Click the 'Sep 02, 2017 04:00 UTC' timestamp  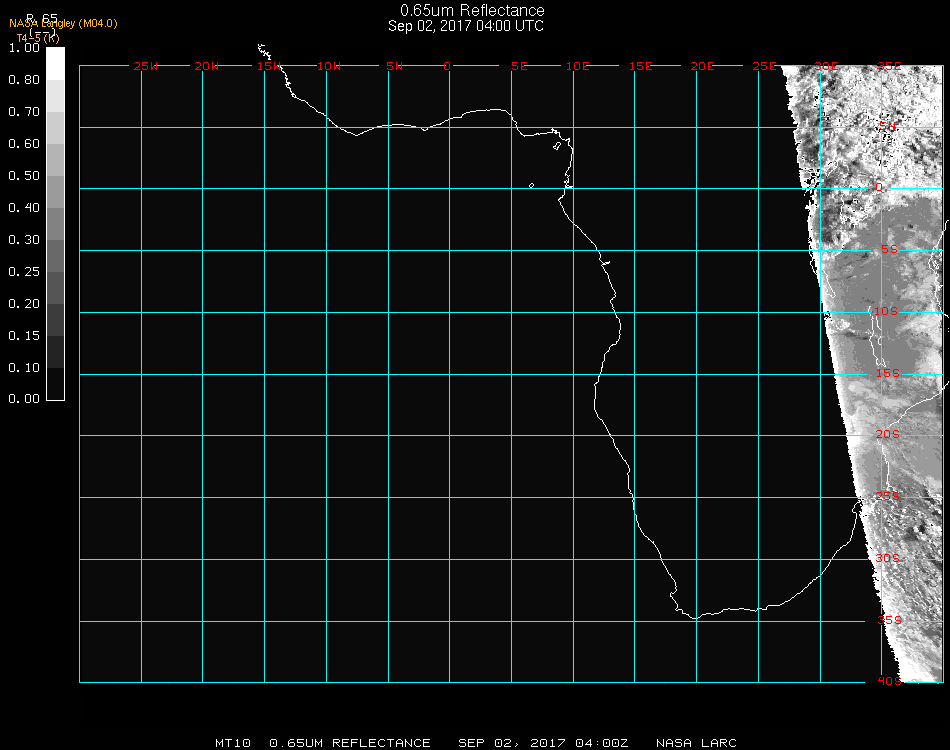point(466,26)
